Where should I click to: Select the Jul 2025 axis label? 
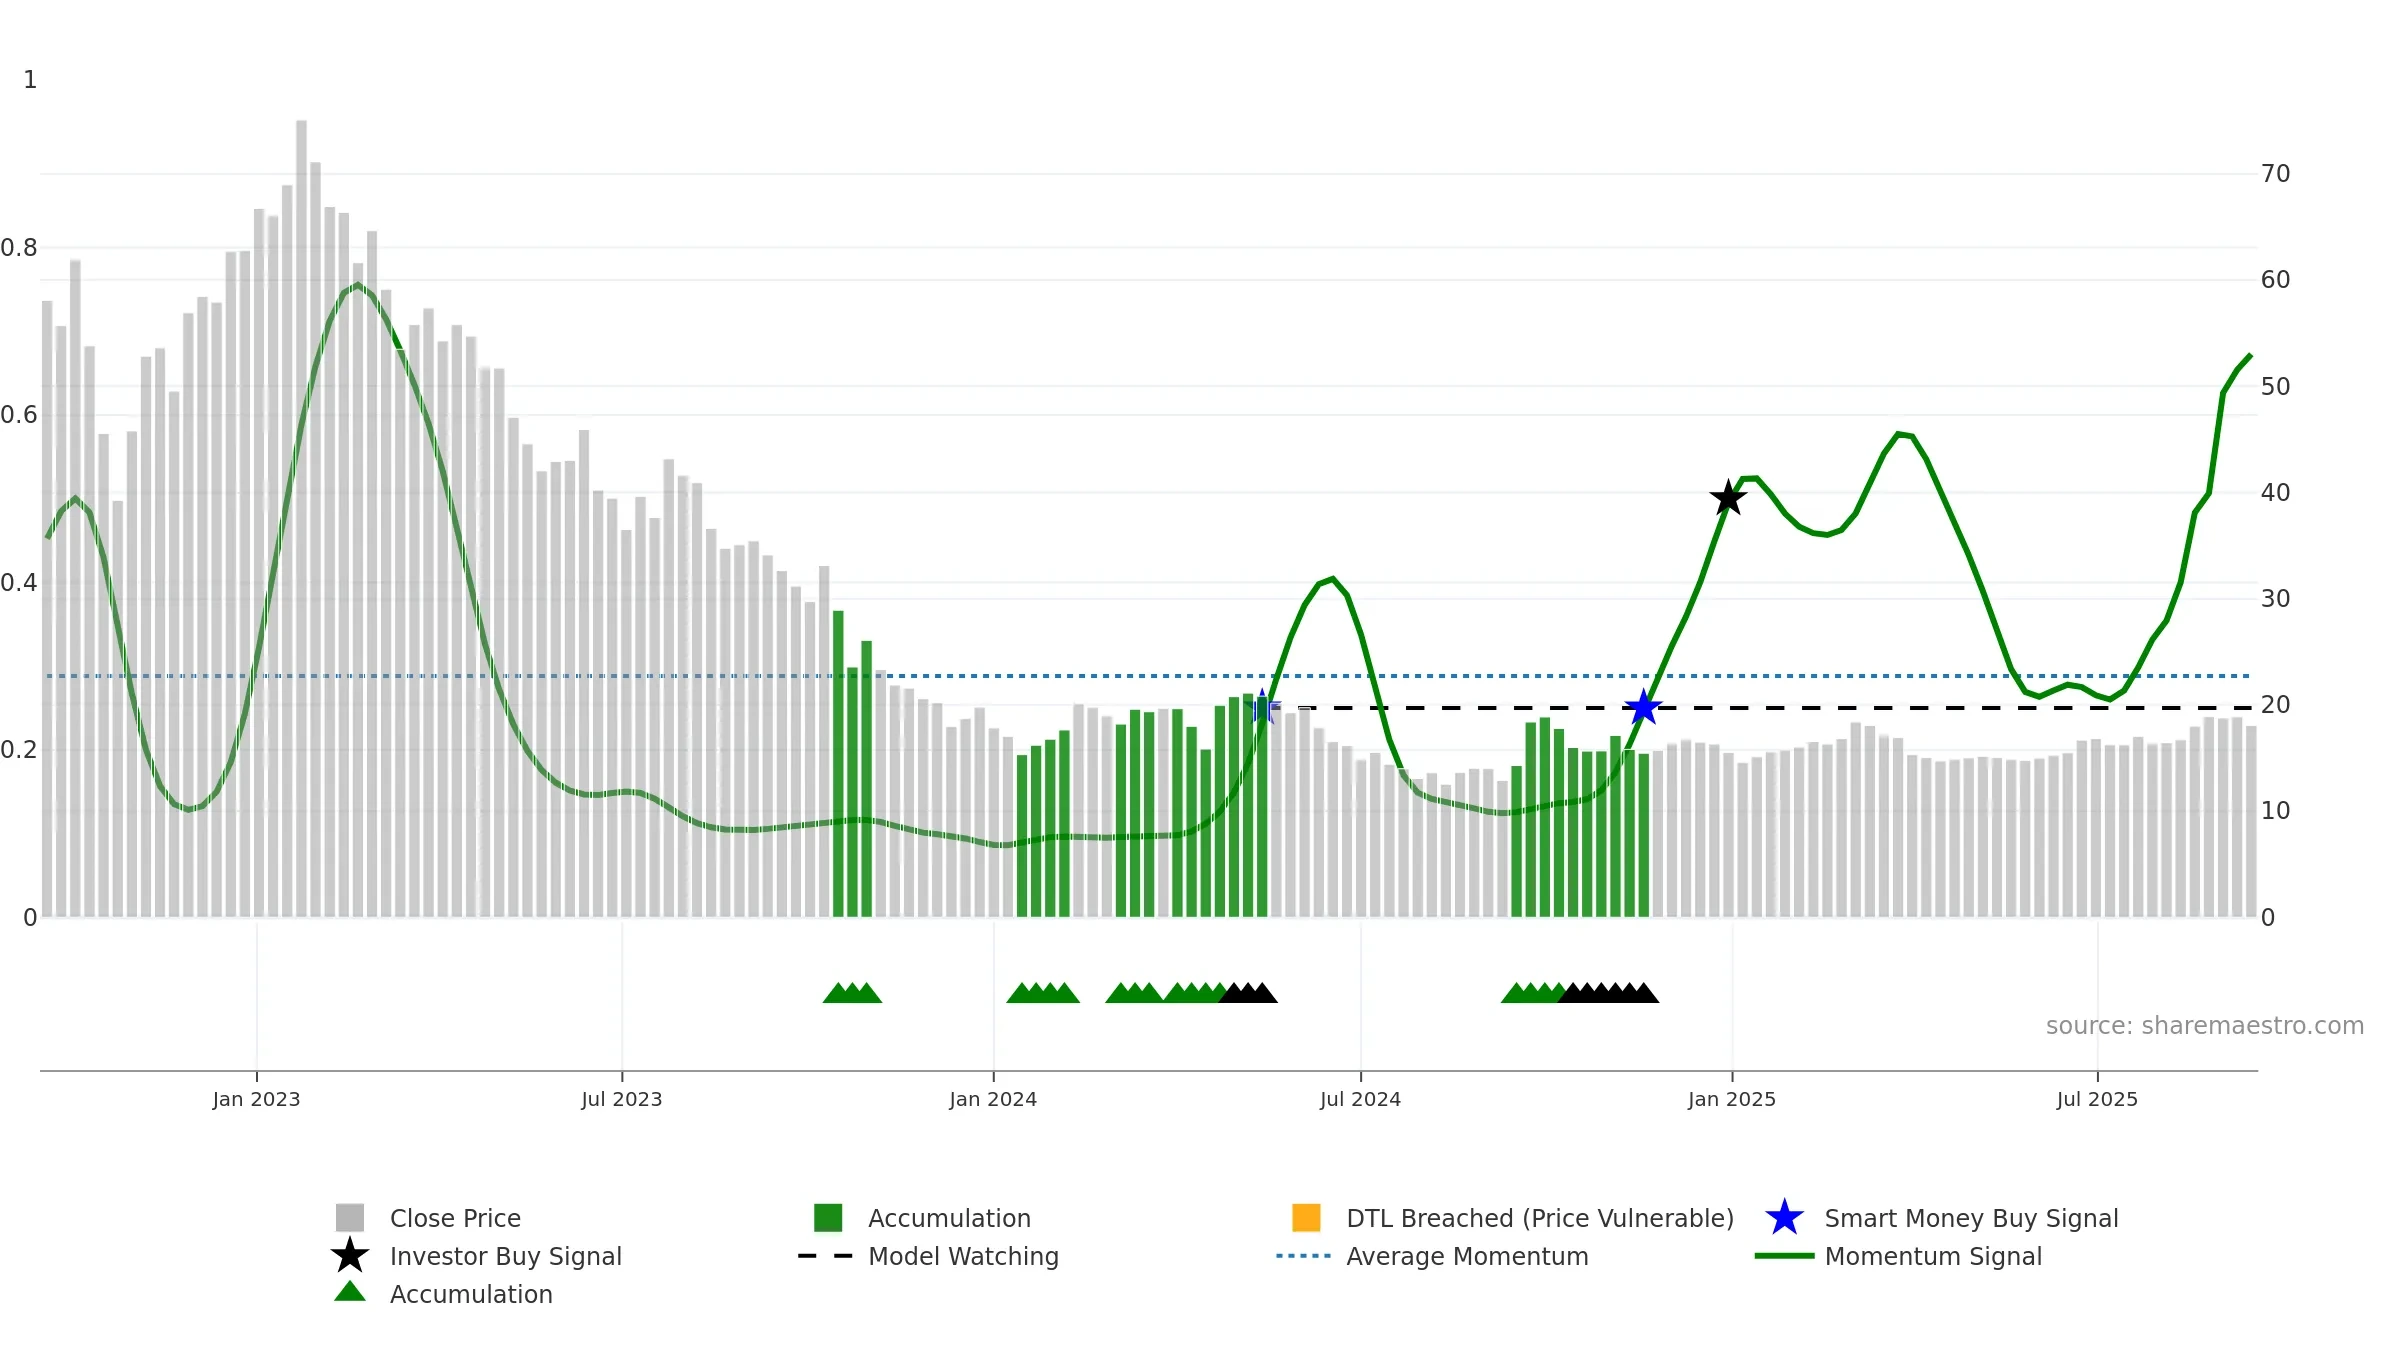pyautogui.click(x=2097, y=1100)
